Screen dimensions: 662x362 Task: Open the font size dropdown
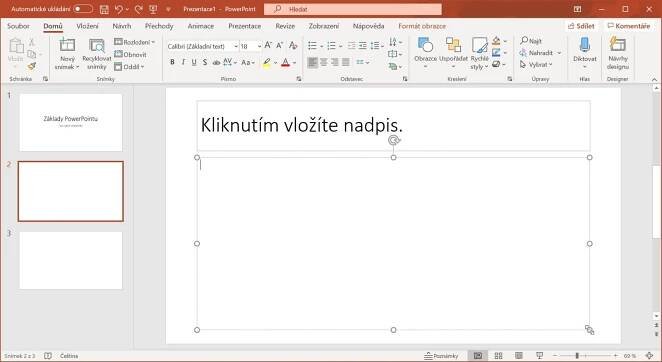259,46
